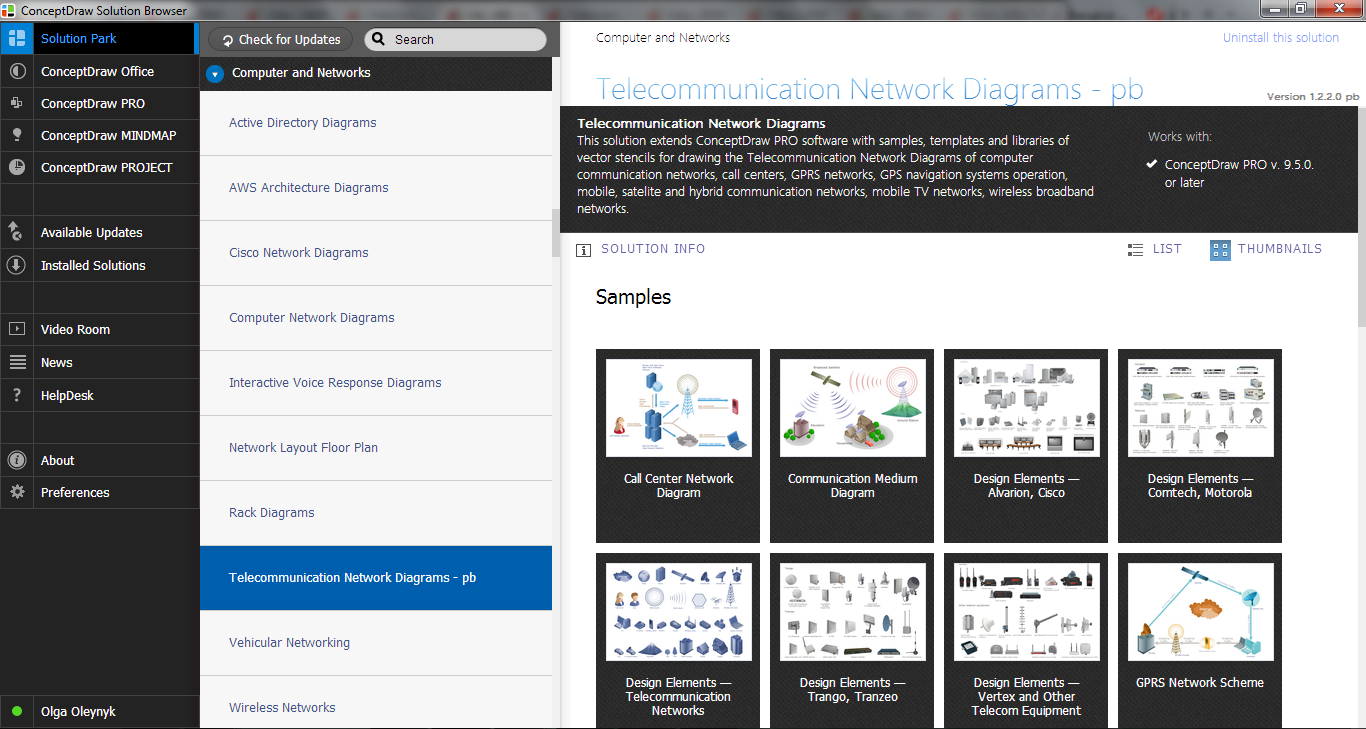Click ConceptDraw PROJECT pie icon
The height and width of the screenshot is (729, 1366).
(x=16, y=167)
